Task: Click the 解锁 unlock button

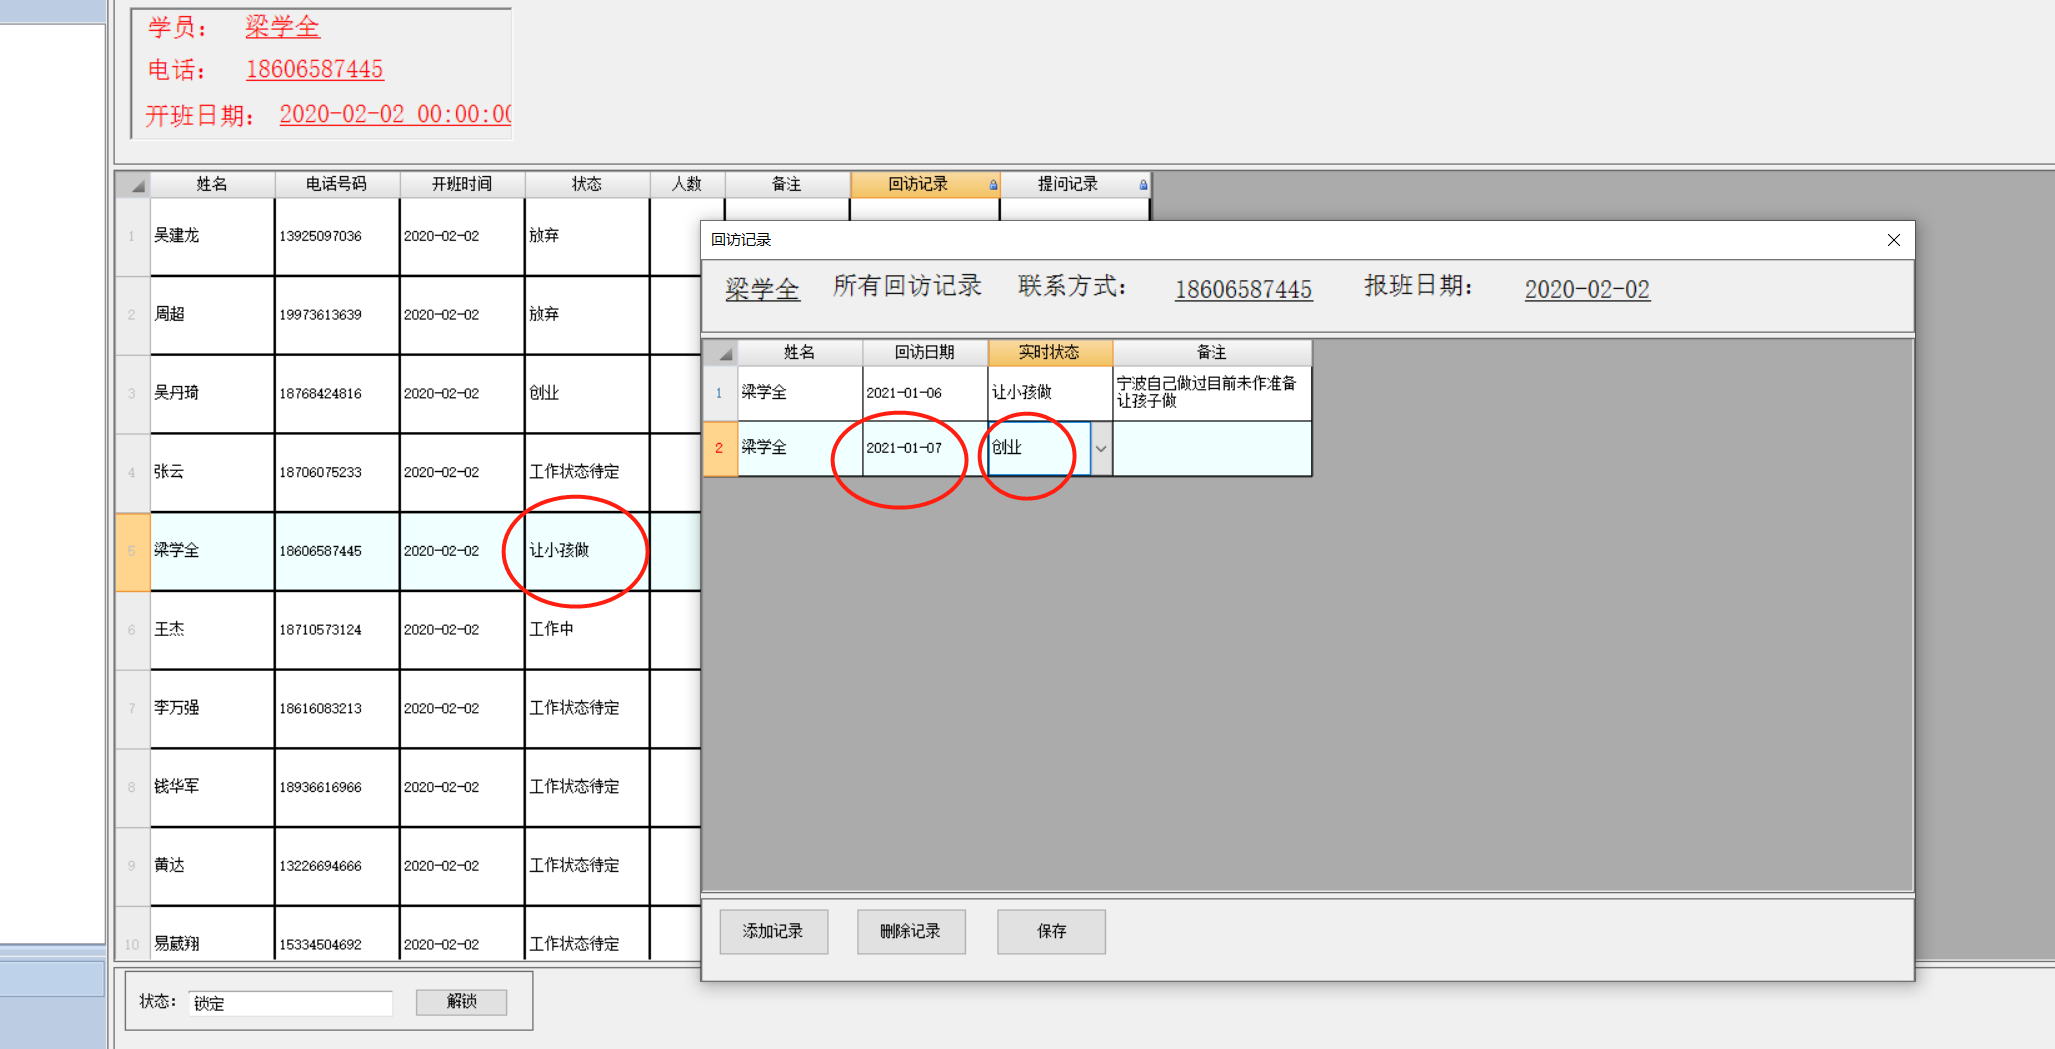Action: [461, 1001]
